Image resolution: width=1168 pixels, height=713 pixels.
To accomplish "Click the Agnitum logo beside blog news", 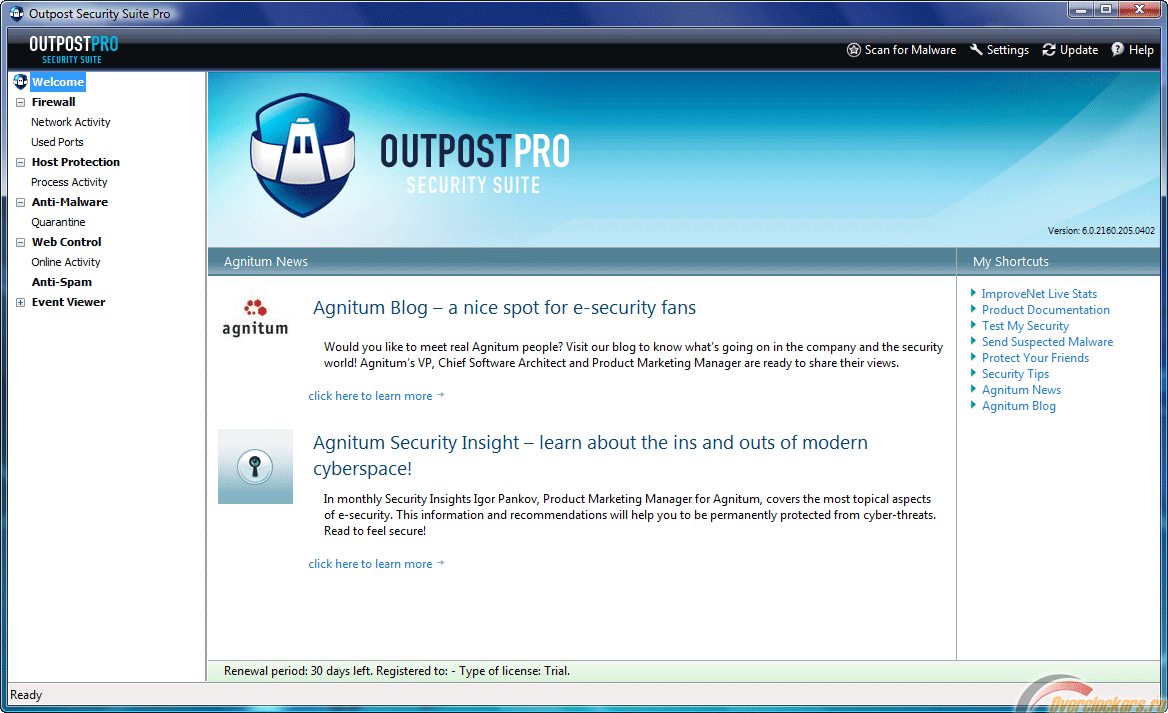I will point(255,318).
